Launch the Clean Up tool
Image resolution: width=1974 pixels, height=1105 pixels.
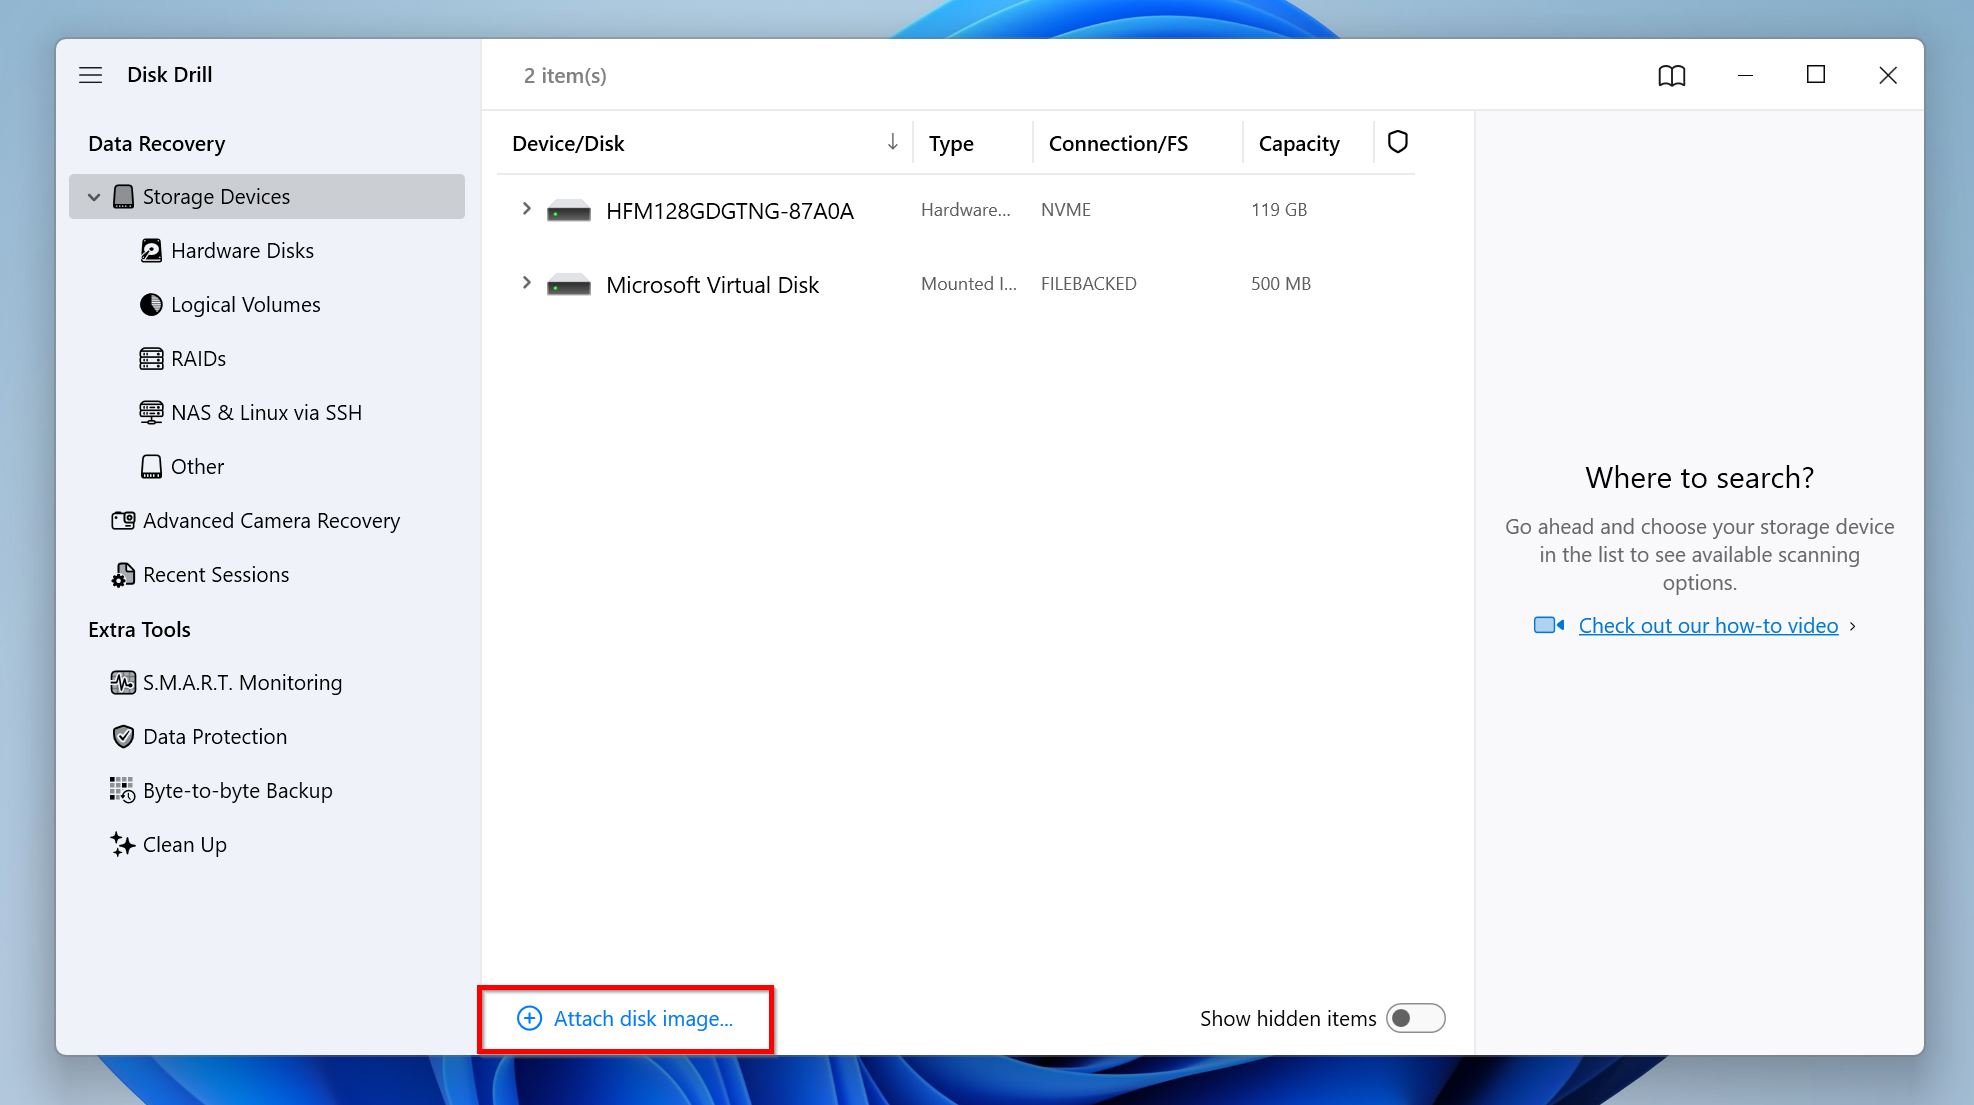184,844
